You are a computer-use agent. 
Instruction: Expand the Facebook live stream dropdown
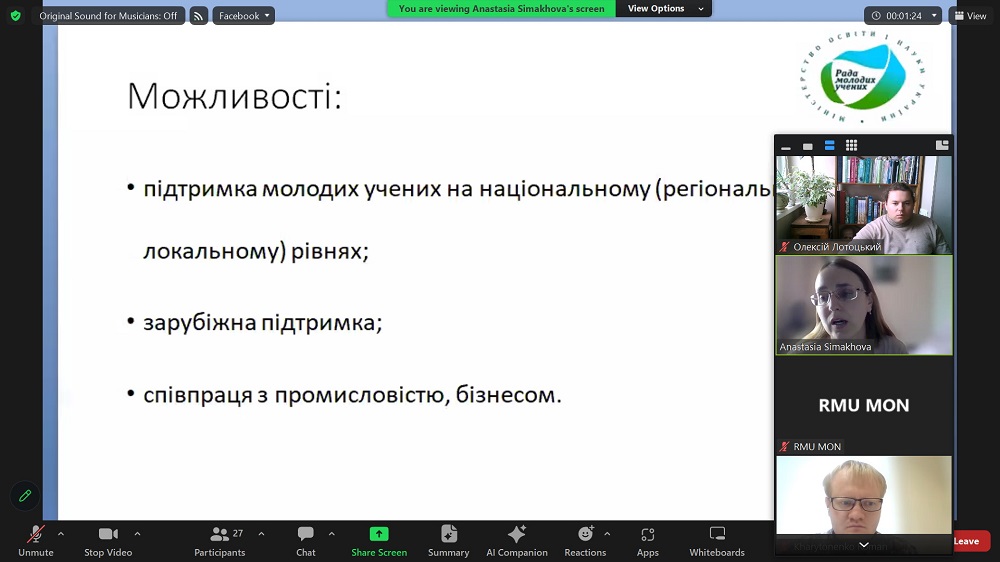tap(244, 16)
